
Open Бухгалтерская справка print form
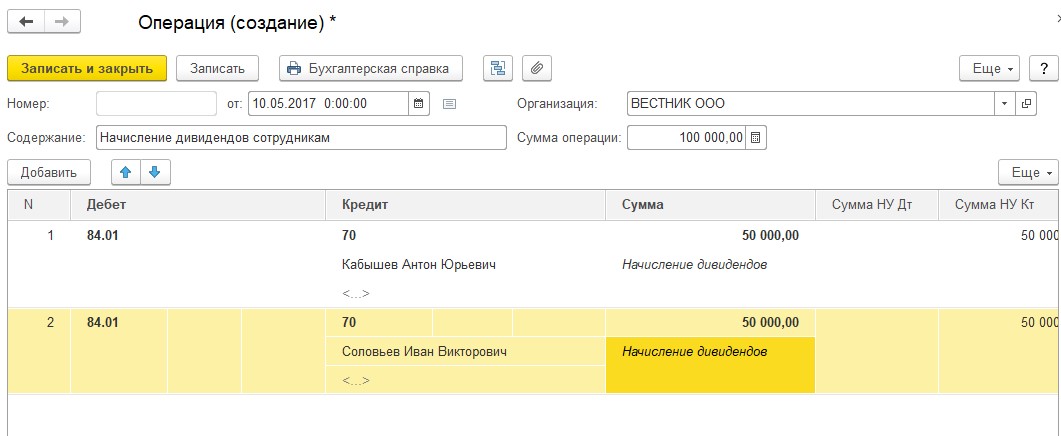click(x=371, y=68)
